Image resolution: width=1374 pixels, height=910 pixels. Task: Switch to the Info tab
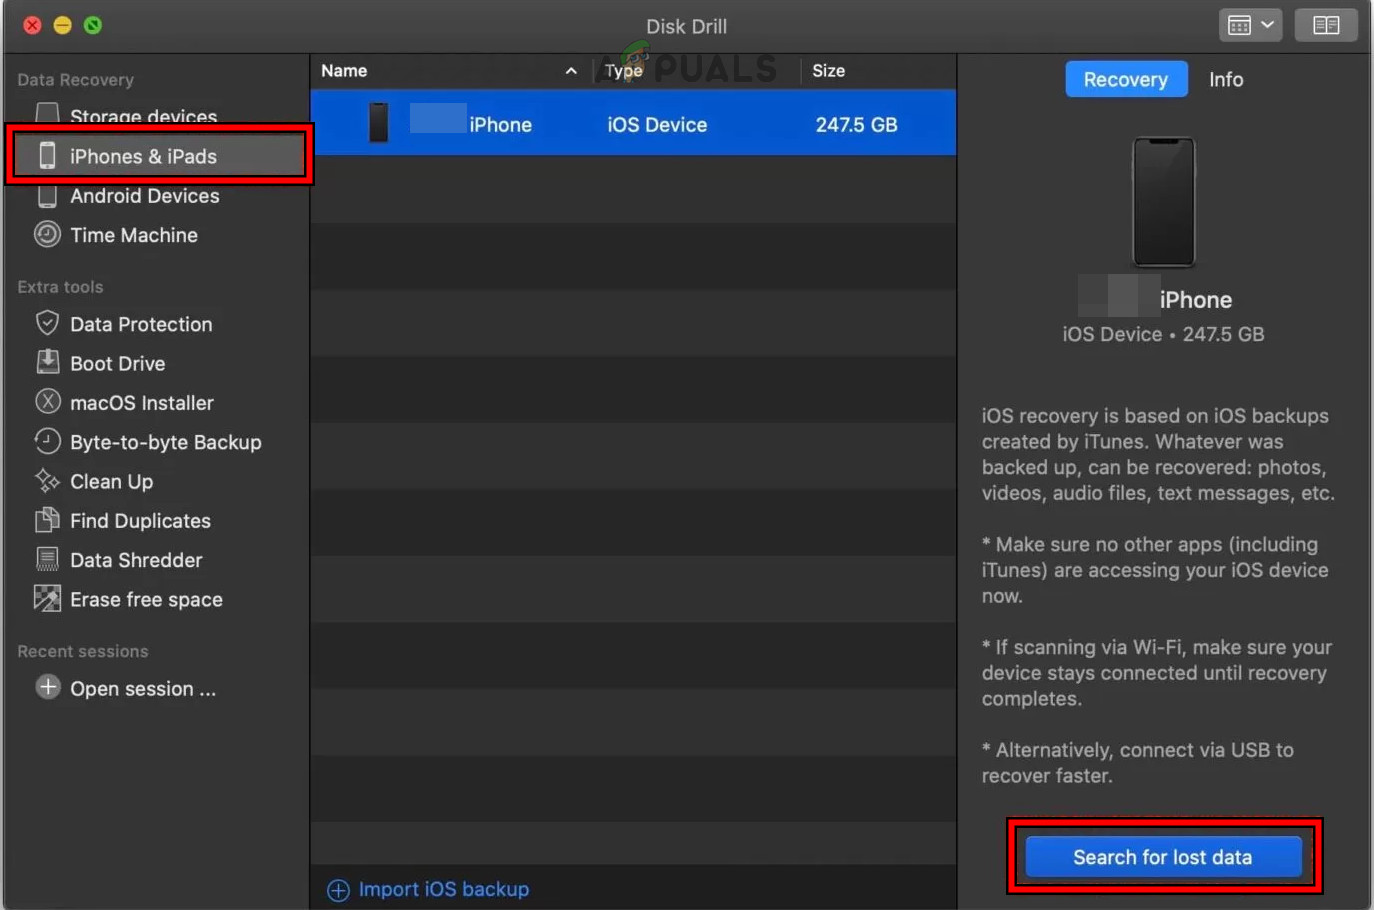[1226, 79]
